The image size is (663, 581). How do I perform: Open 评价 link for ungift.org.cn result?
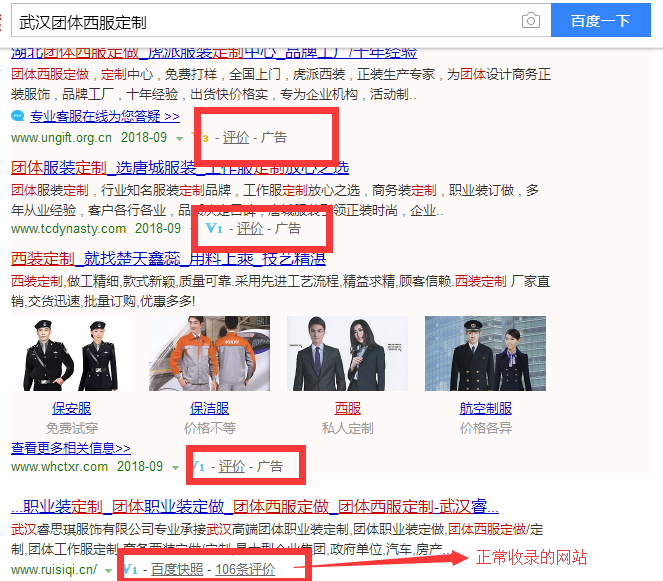(236, 137)
